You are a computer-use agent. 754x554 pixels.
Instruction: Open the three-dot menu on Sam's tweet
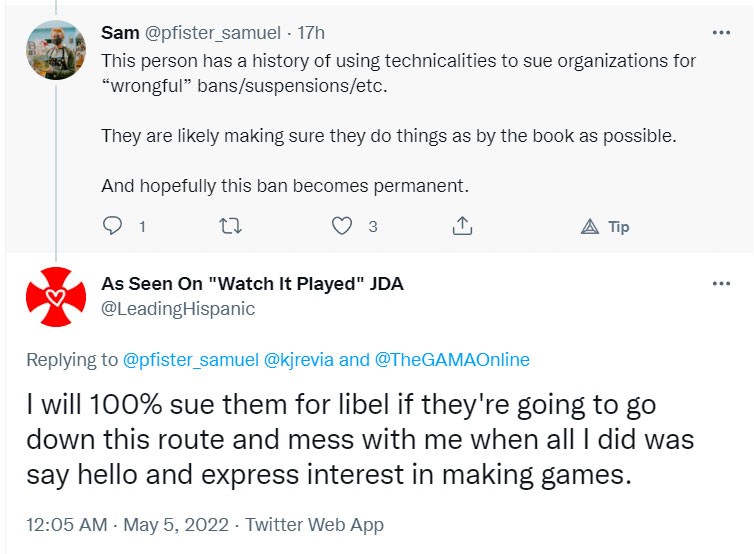[x=721, y=33]
